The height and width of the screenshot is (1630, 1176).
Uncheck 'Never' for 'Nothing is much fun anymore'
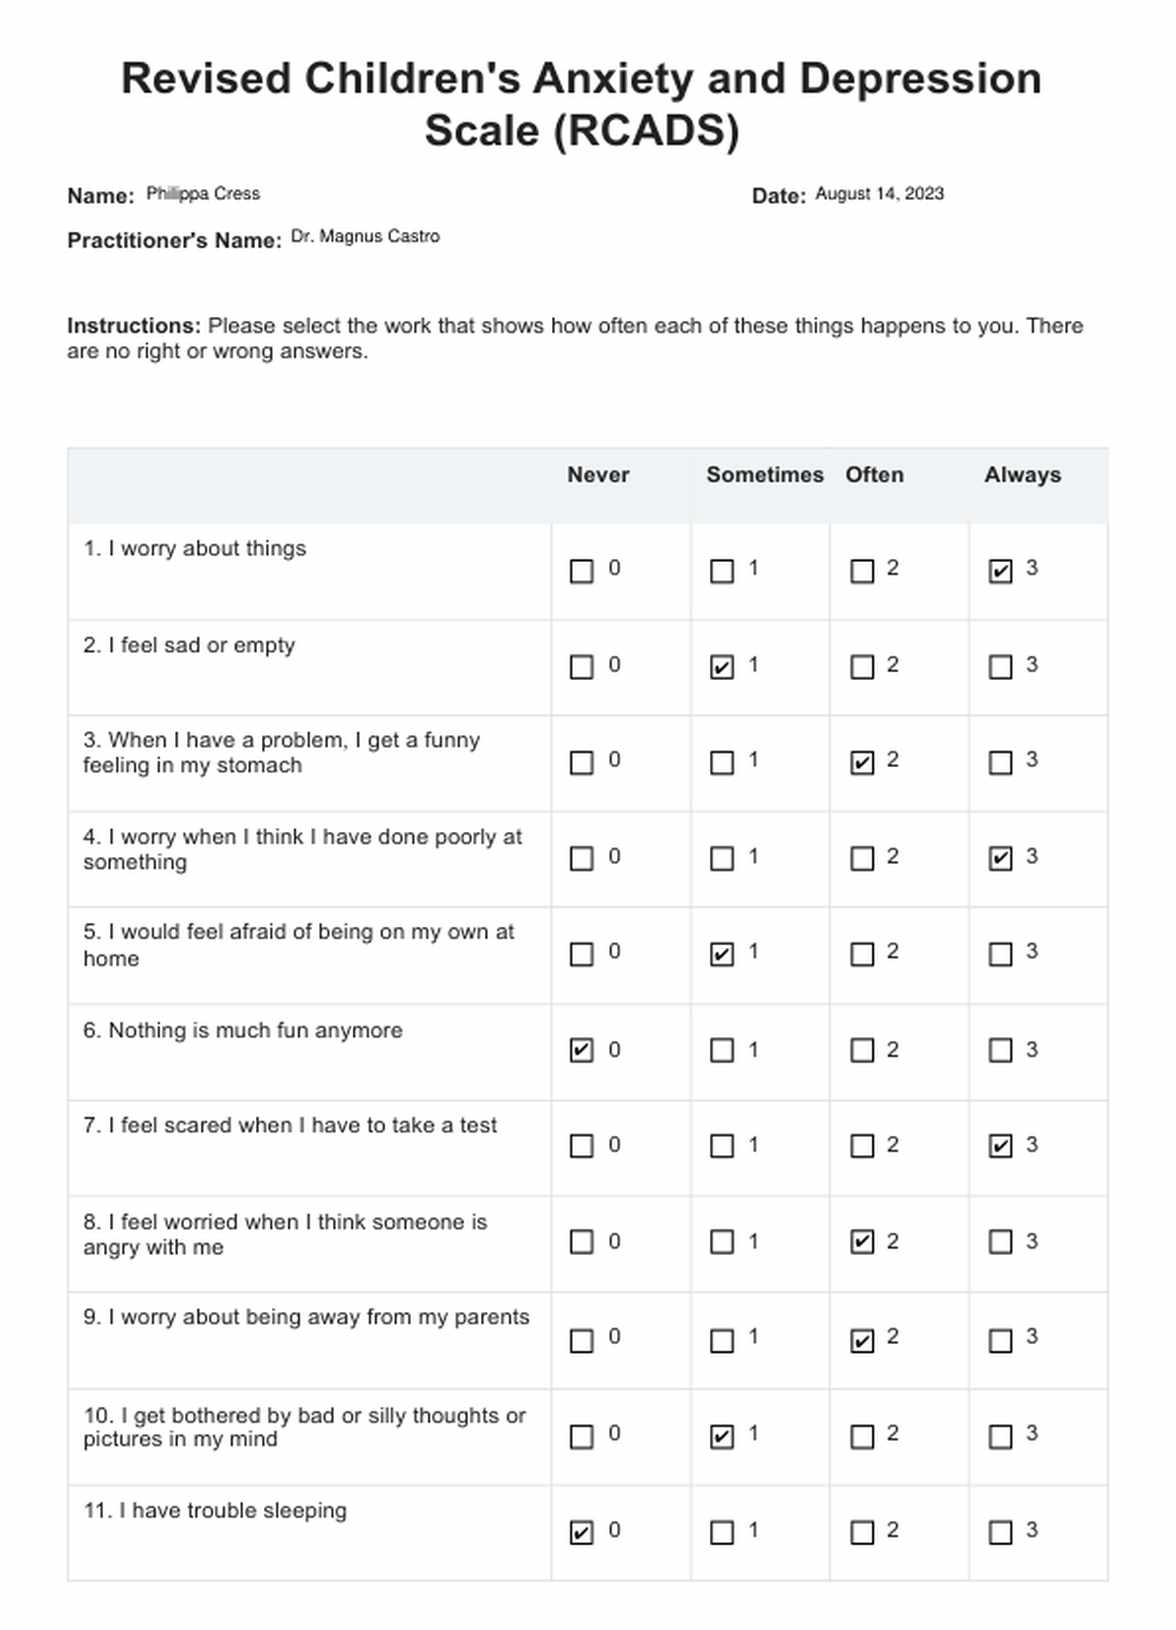point(581,1050)
